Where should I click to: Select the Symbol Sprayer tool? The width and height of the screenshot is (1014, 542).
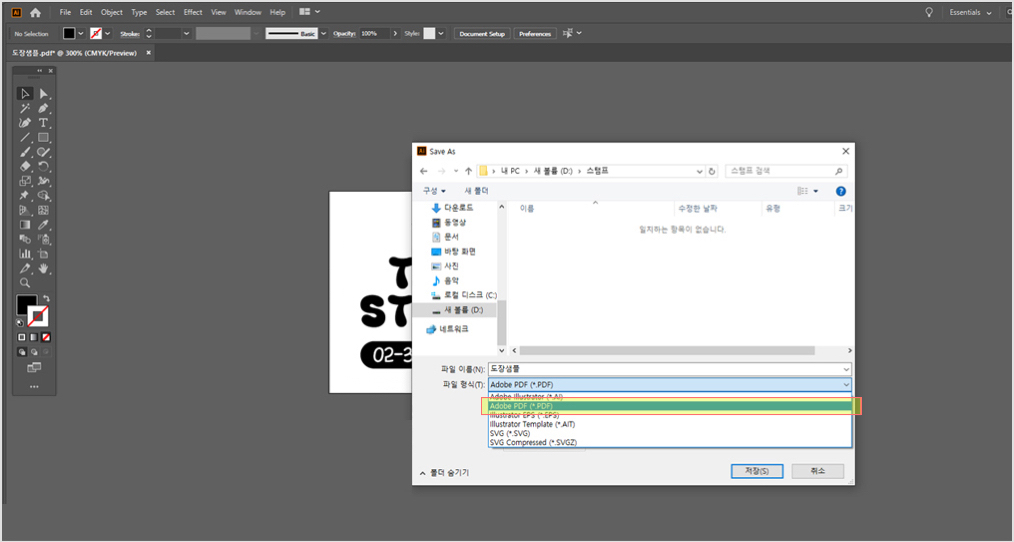pos(43,239)
